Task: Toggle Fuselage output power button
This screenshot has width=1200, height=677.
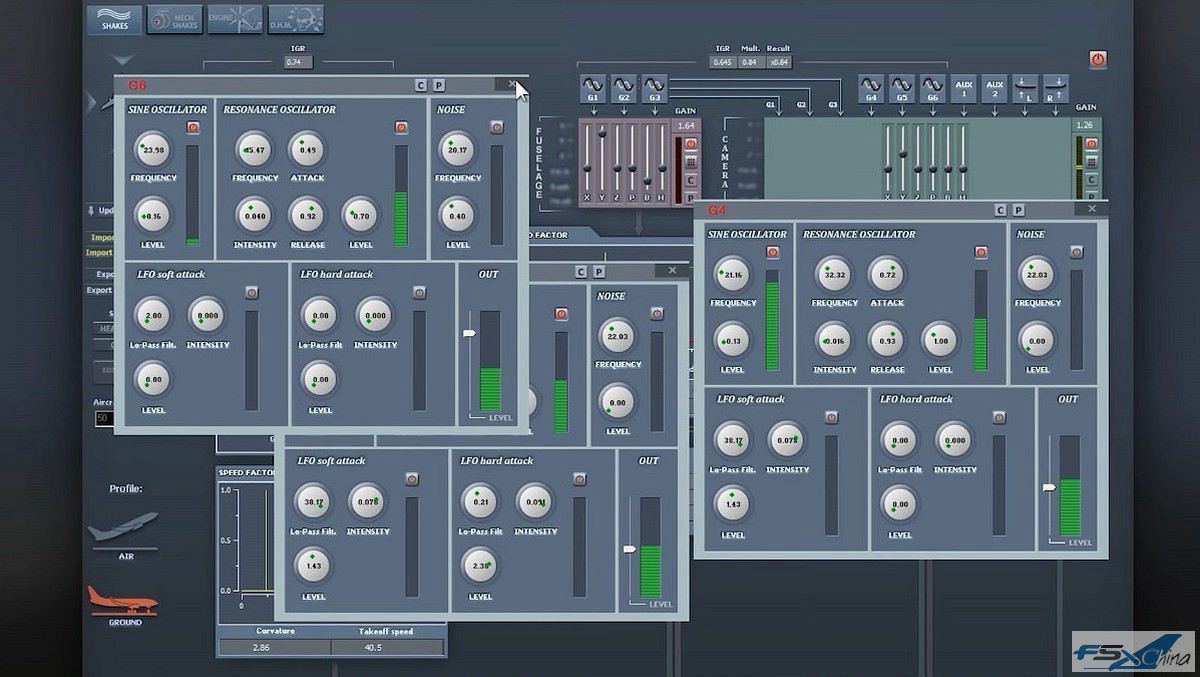Action: [690, 144]
